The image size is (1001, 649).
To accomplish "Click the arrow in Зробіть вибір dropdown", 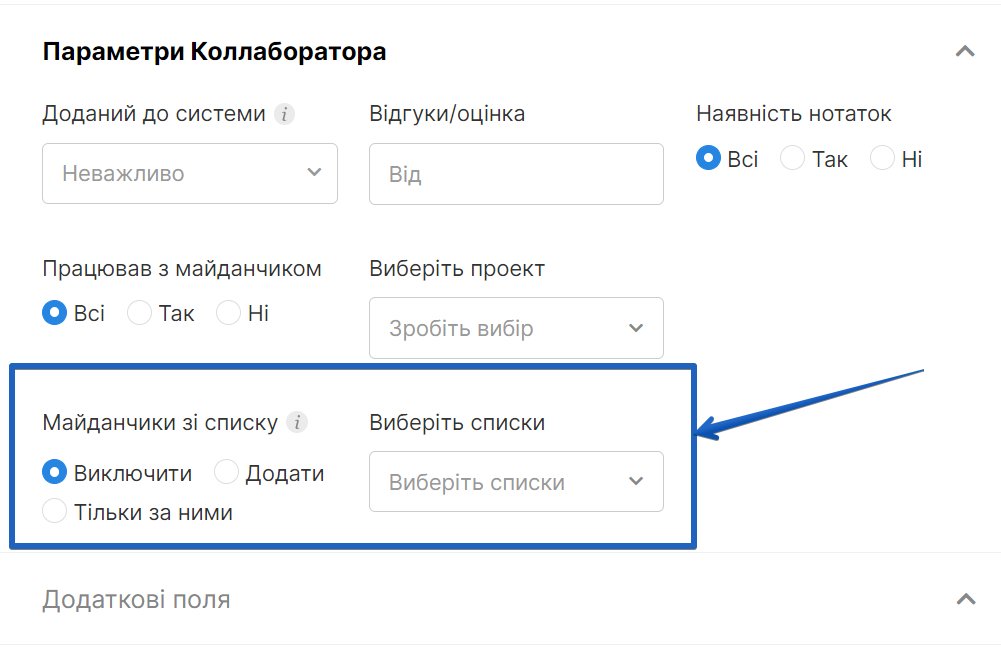I will [x=636, y=328].
